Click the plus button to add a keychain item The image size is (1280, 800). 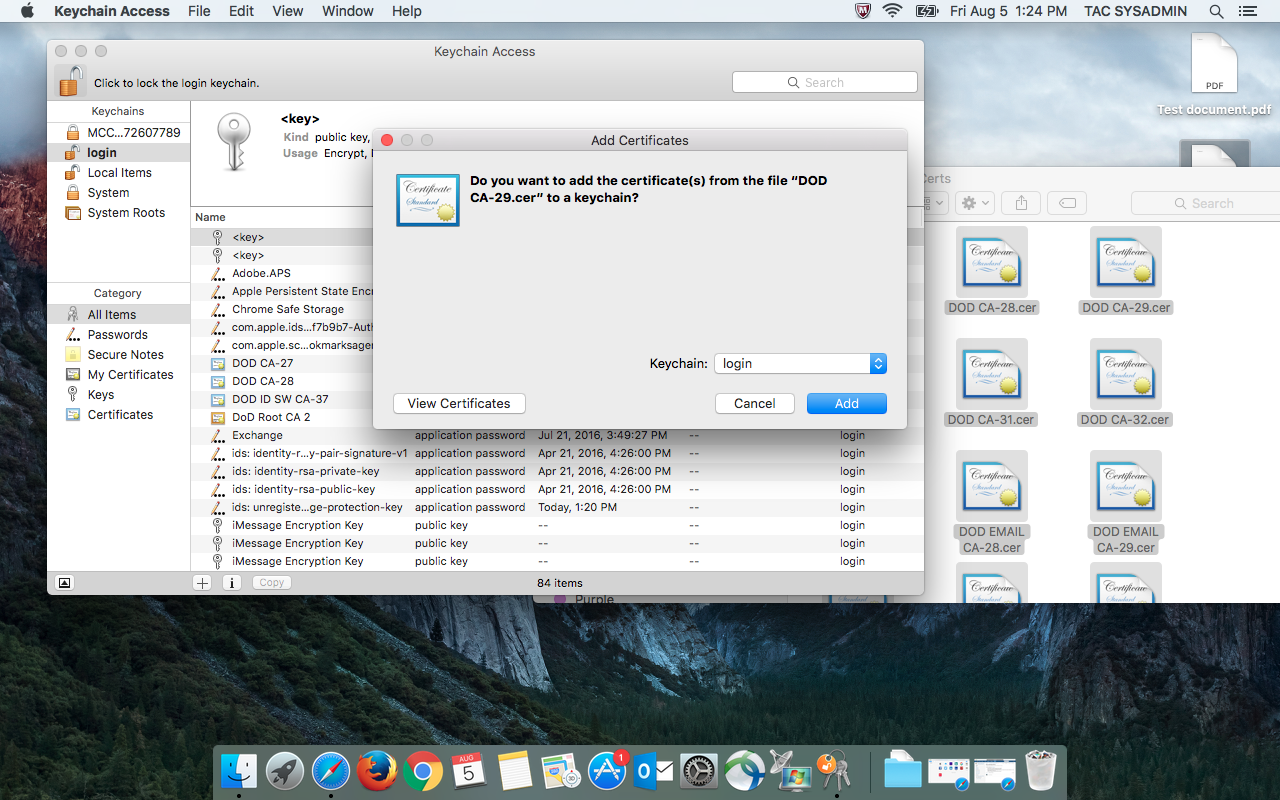[x=202, y=583]
